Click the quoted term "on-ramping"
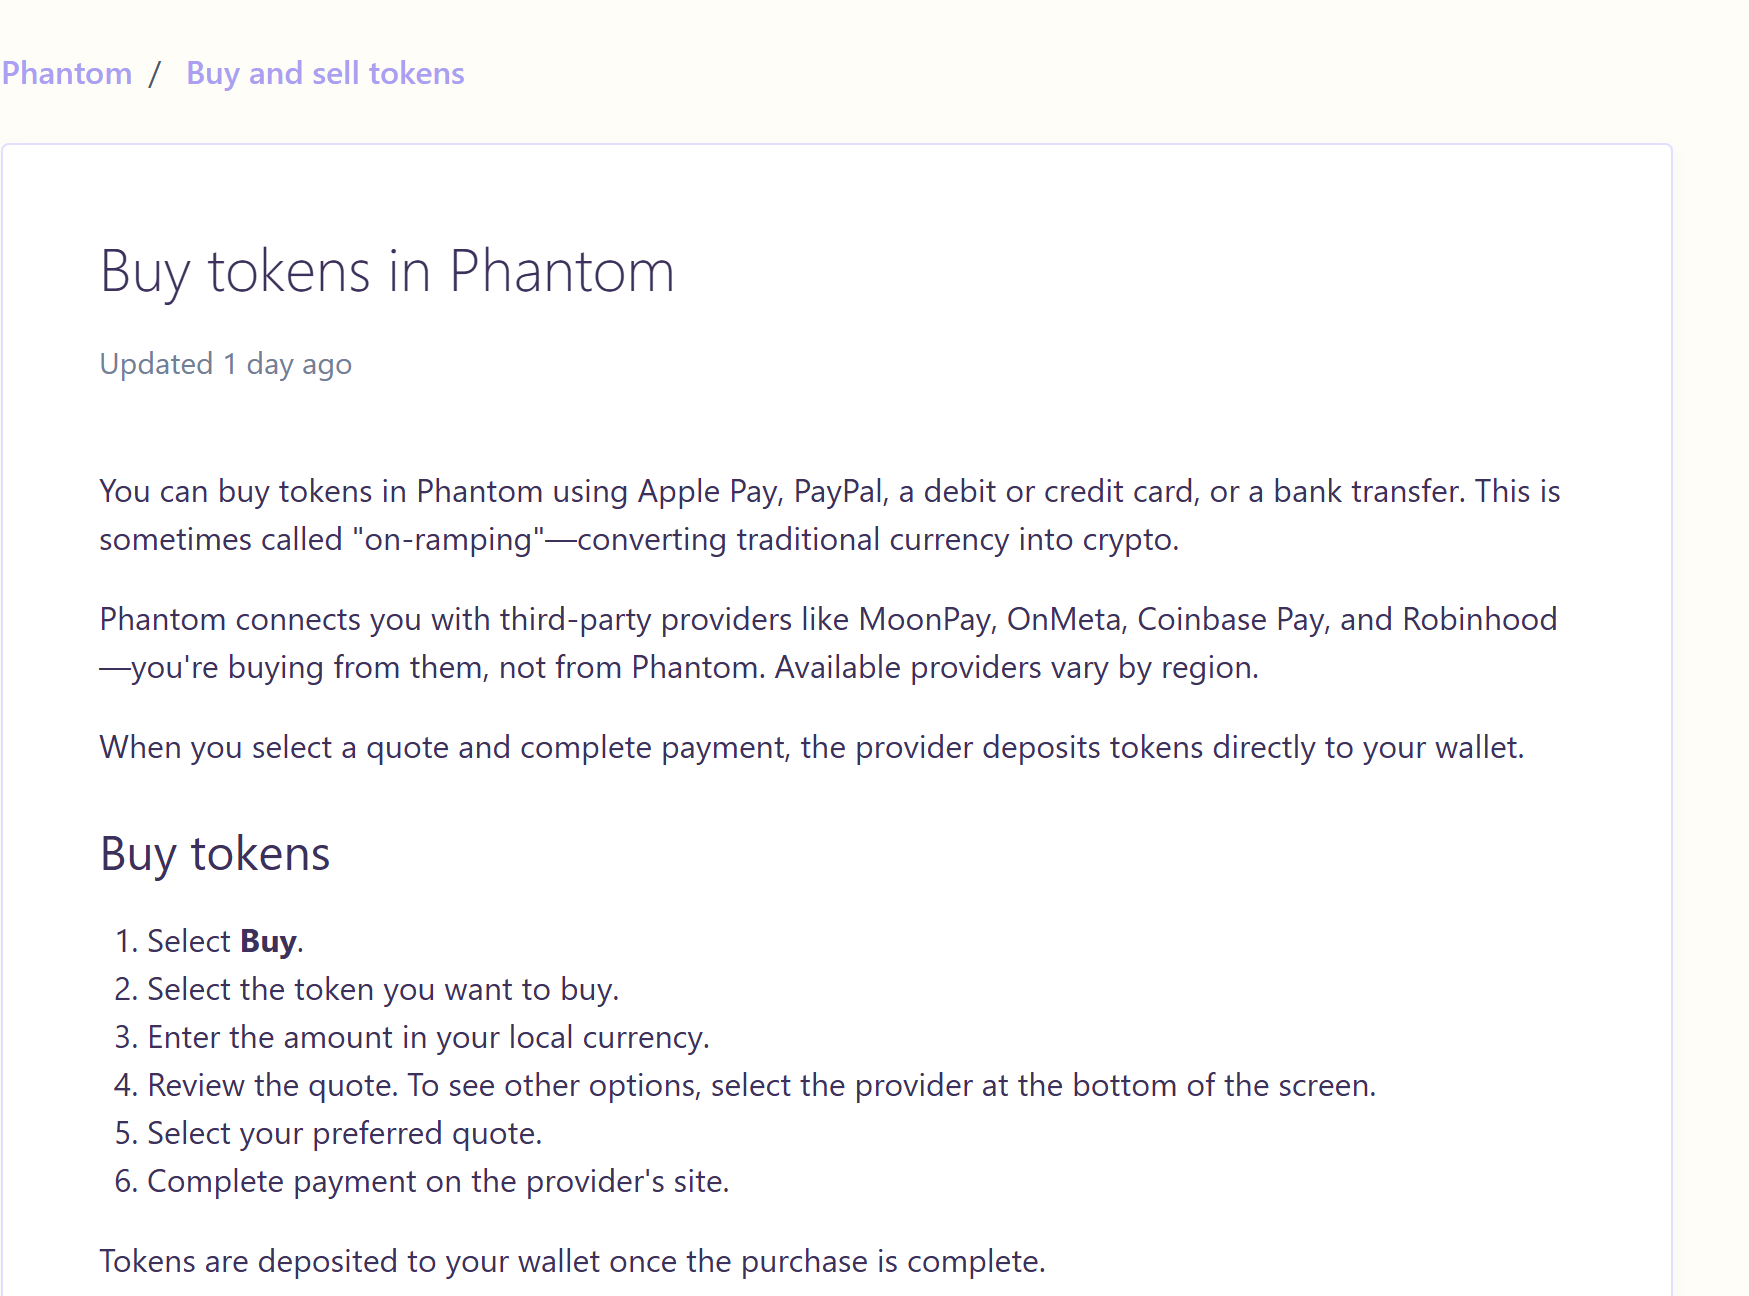Image resolution: width=1749 pixels, height=1296 pixels. [x=448, y=540]
